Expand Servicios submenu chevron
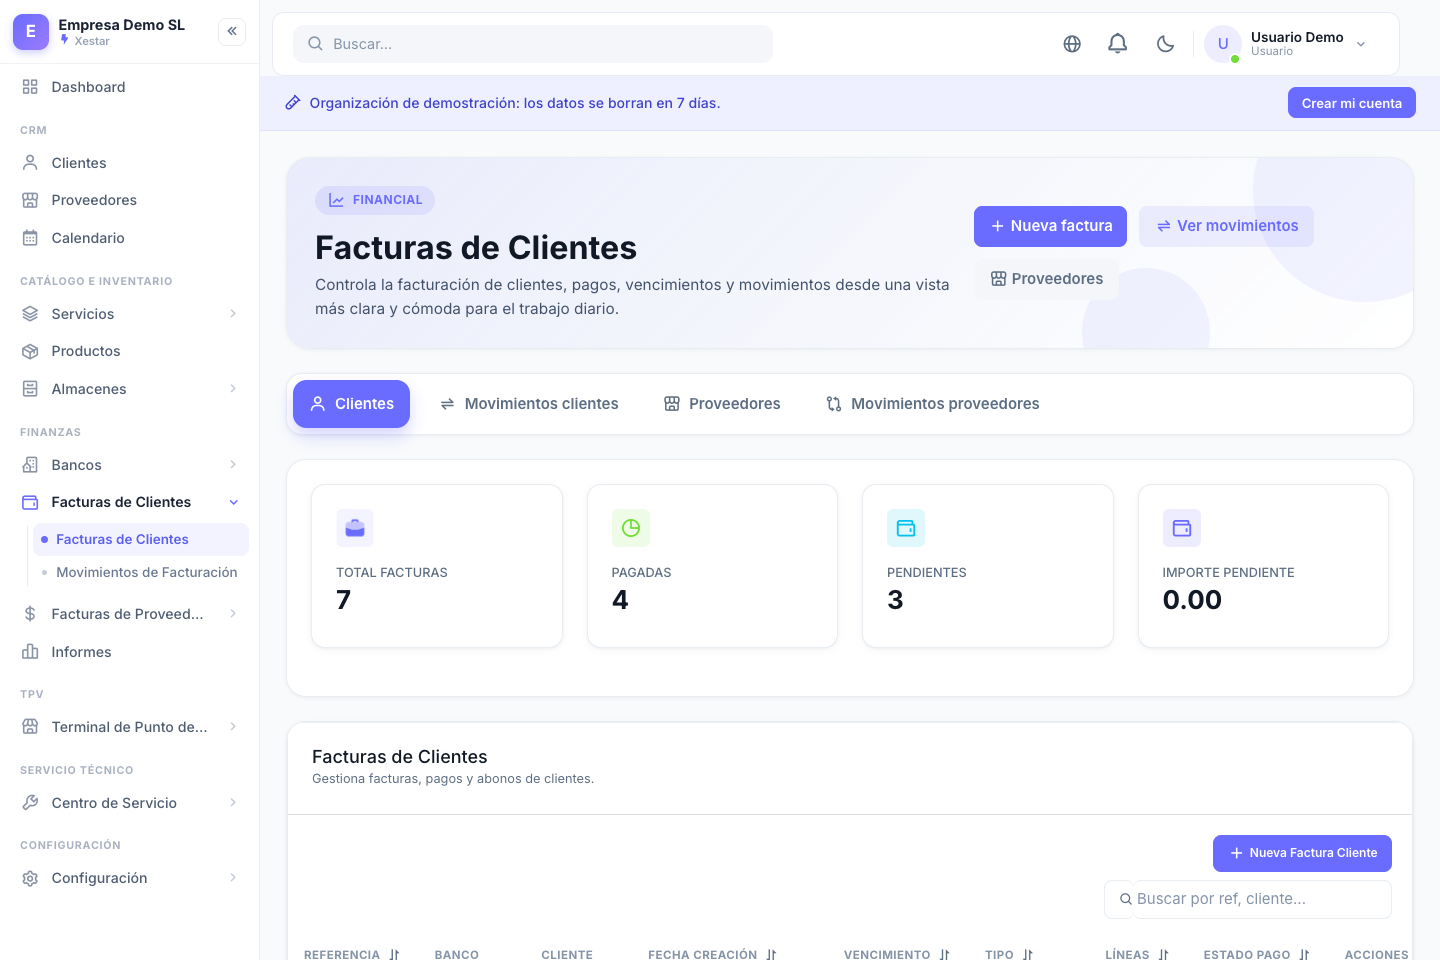The image size is (1440, 960). point(233,314)
